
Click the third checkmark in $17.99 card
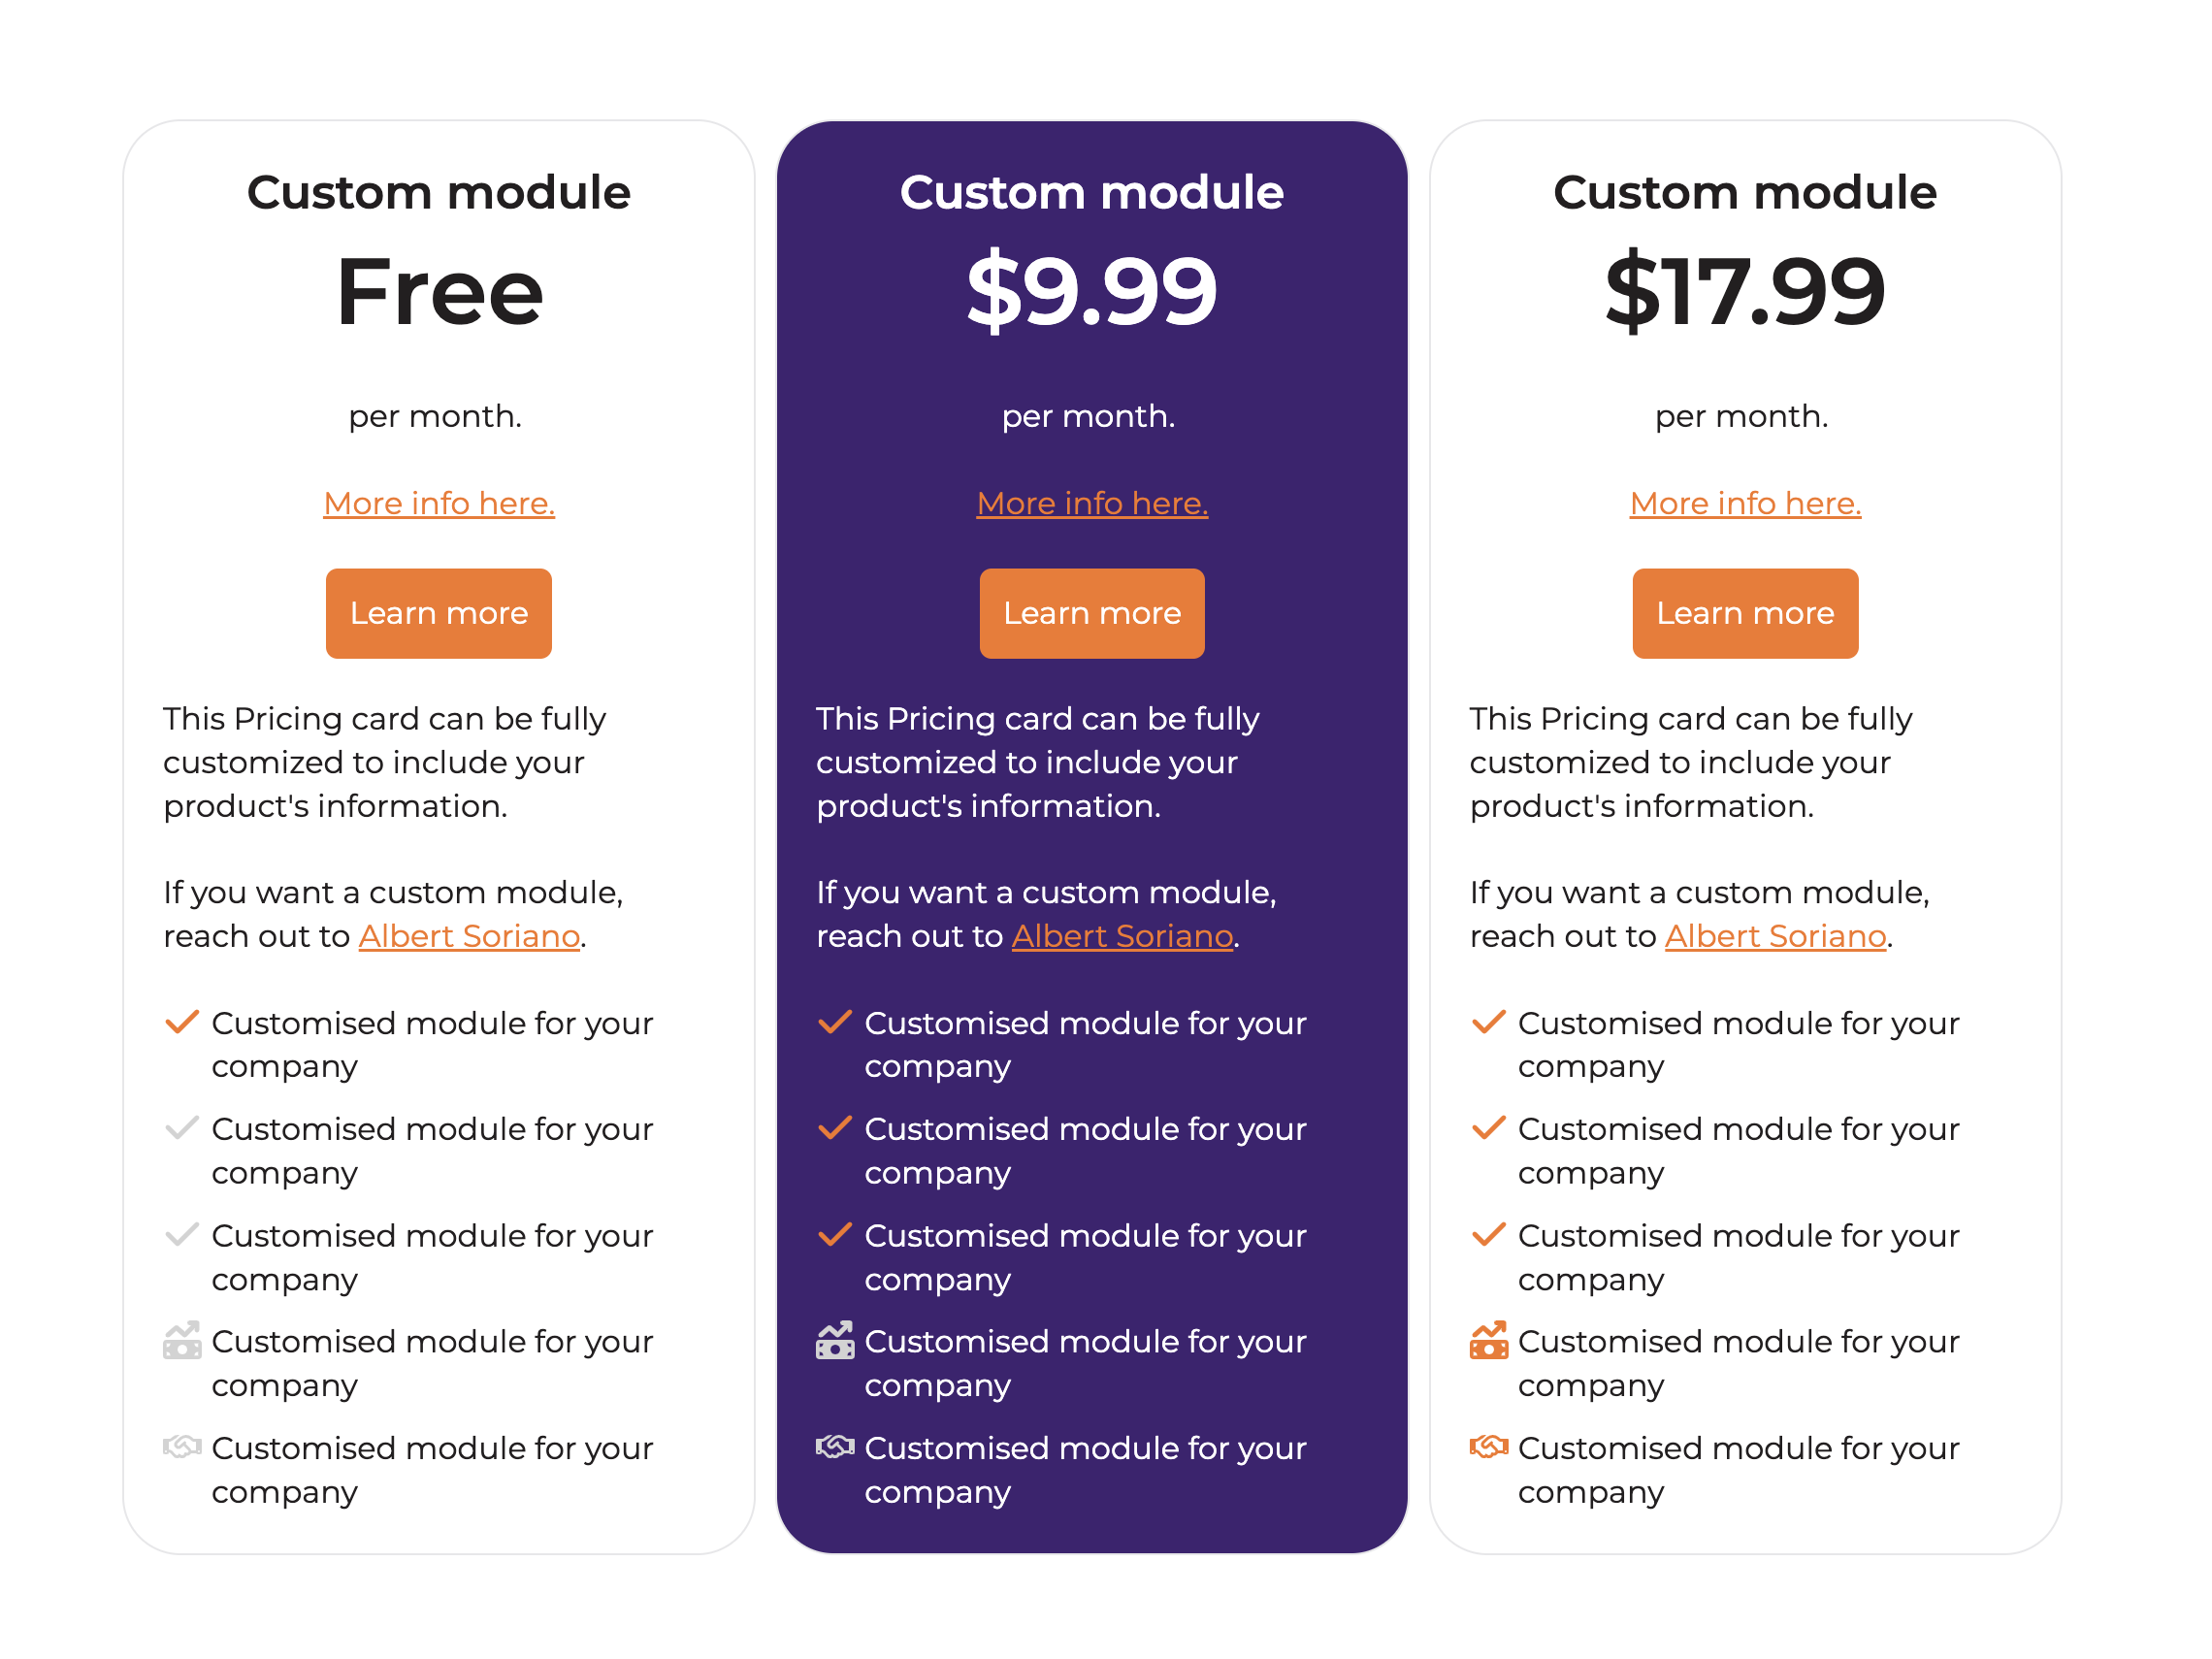coord(1488,1234)
